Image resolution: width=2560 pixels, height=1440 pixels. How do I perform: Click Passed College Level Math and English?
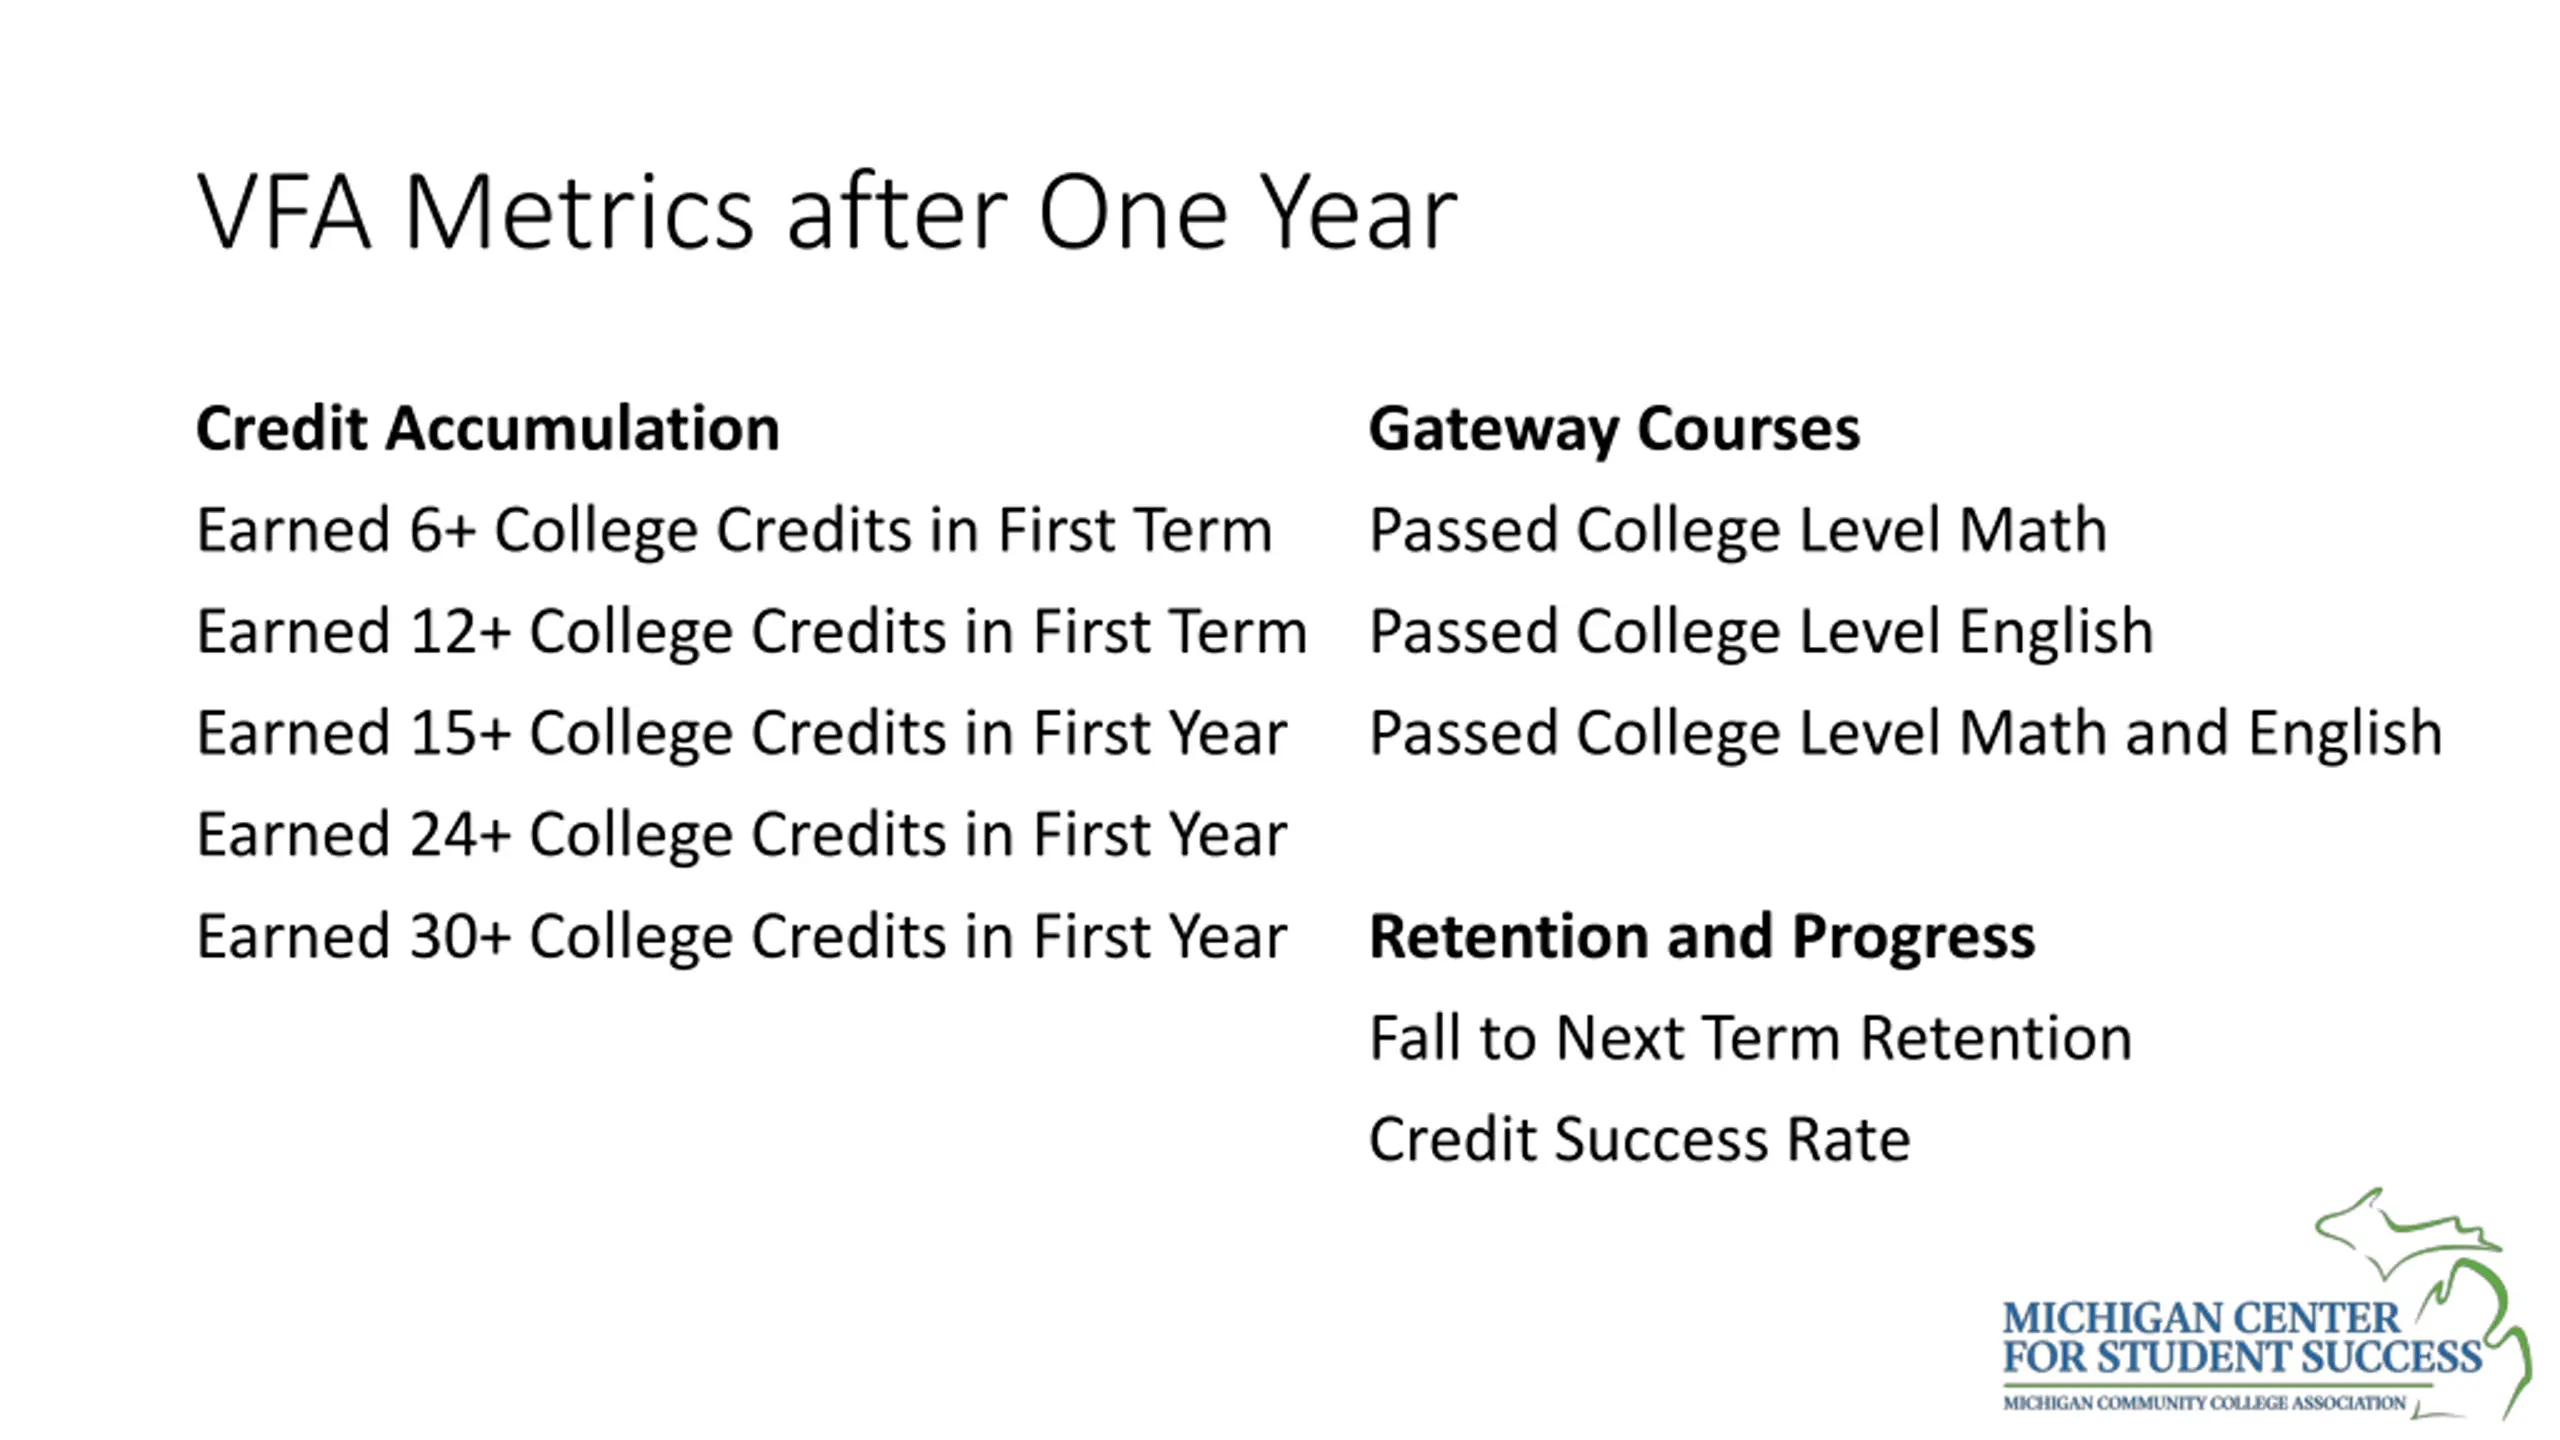pos(1905,734)
